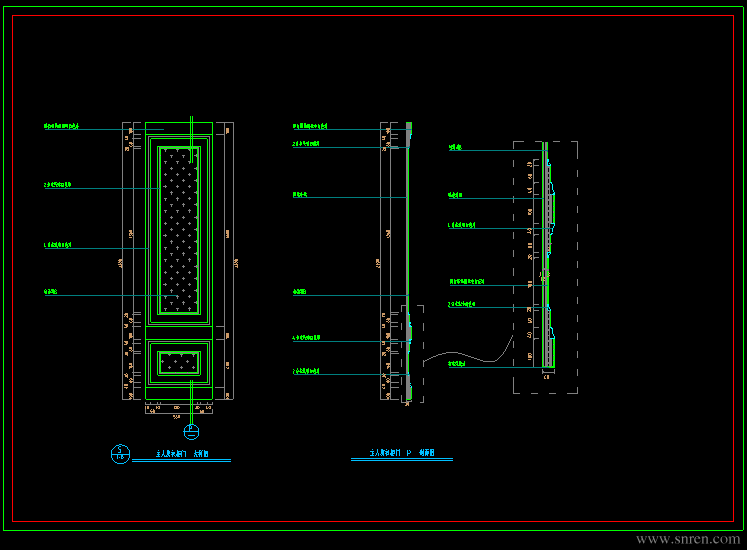
Task: Pick the bottom annotation label of section view
Action: (306, 371)
